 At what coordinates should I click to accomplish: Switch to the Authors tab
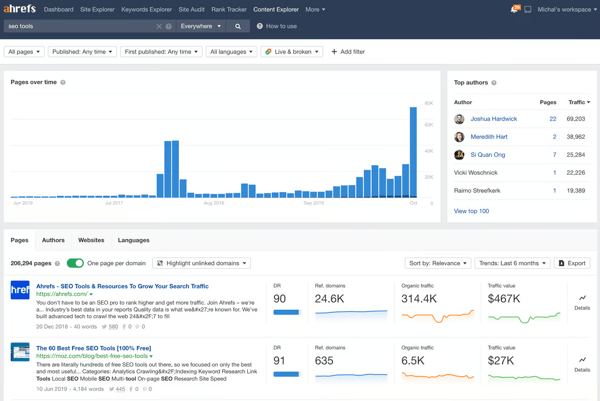coord(53,240)
